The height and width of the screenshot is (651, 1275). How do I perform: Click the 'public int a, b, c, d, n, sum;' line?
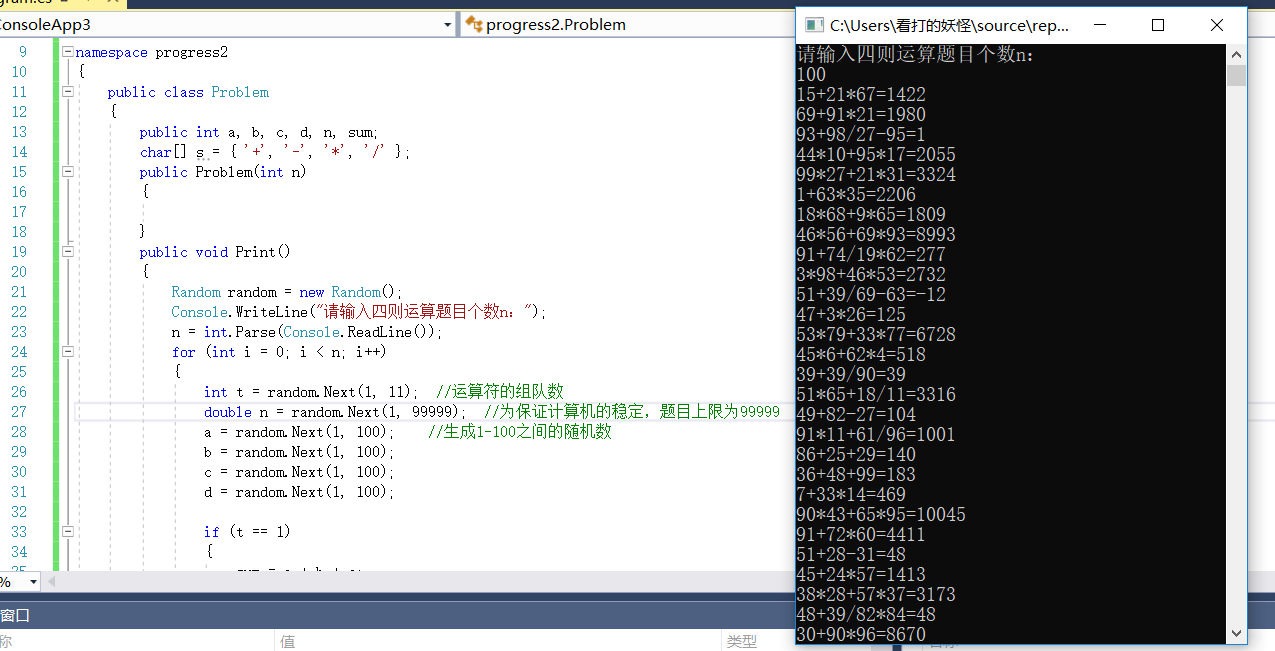259,132
